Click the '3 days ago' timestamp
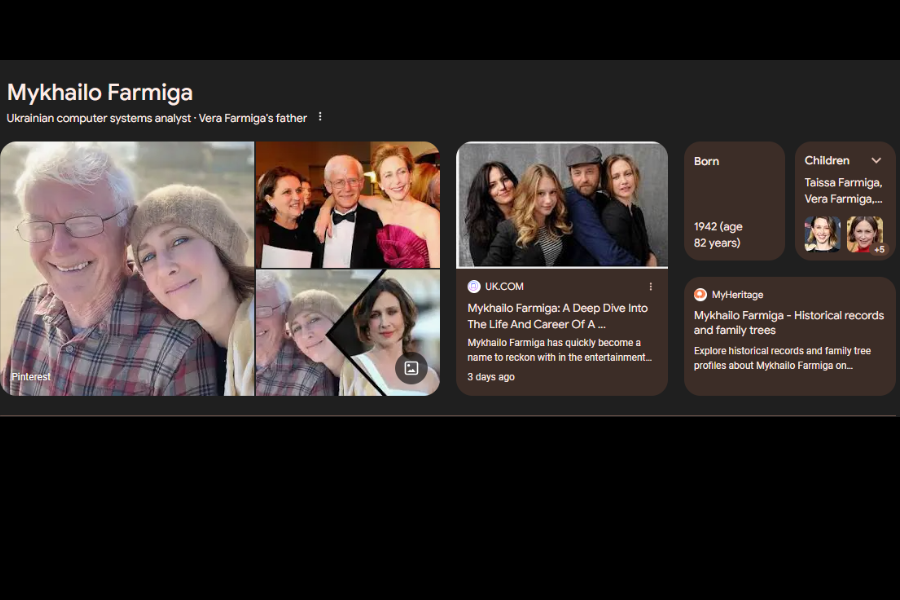This screenshot has height=600, width=900. coord(491,377)
